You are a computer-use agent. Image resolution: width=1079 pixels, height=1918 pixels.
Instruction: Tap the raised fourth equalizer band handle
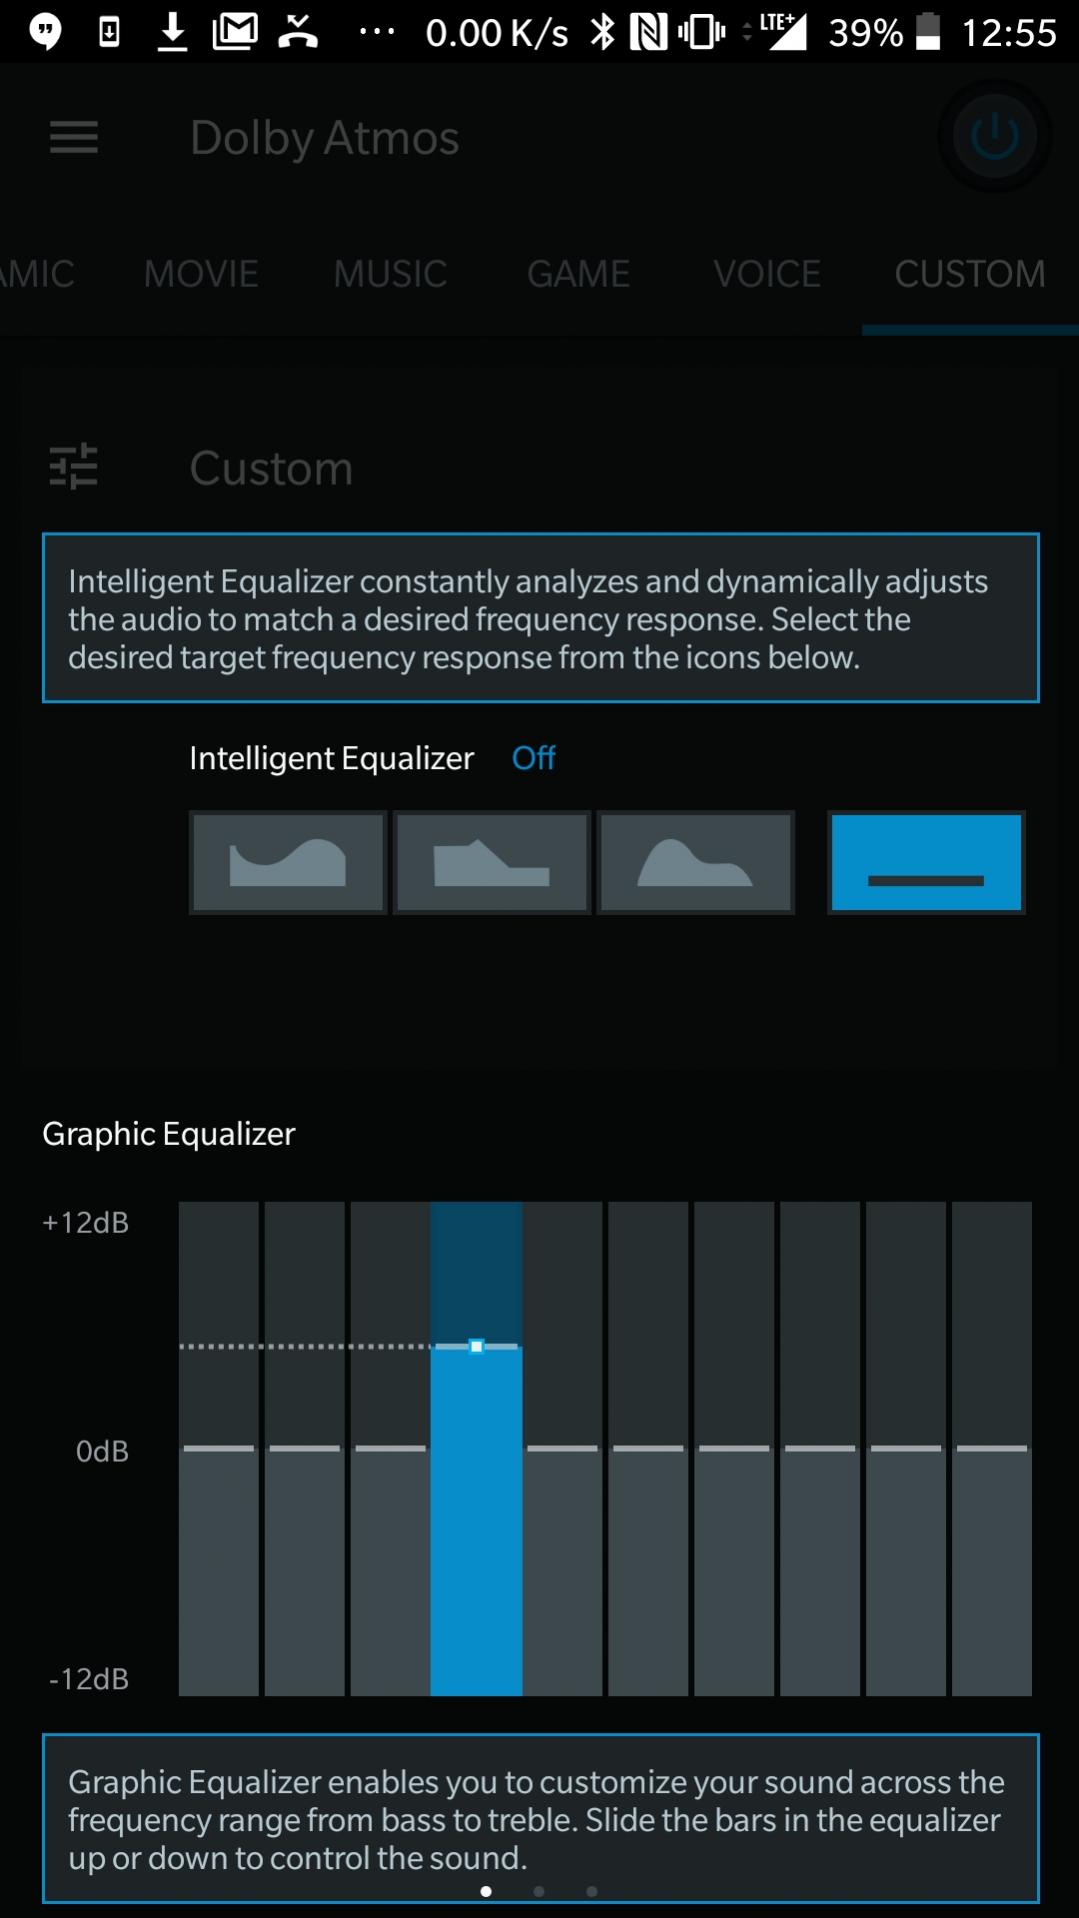(x=477, y=1347)
